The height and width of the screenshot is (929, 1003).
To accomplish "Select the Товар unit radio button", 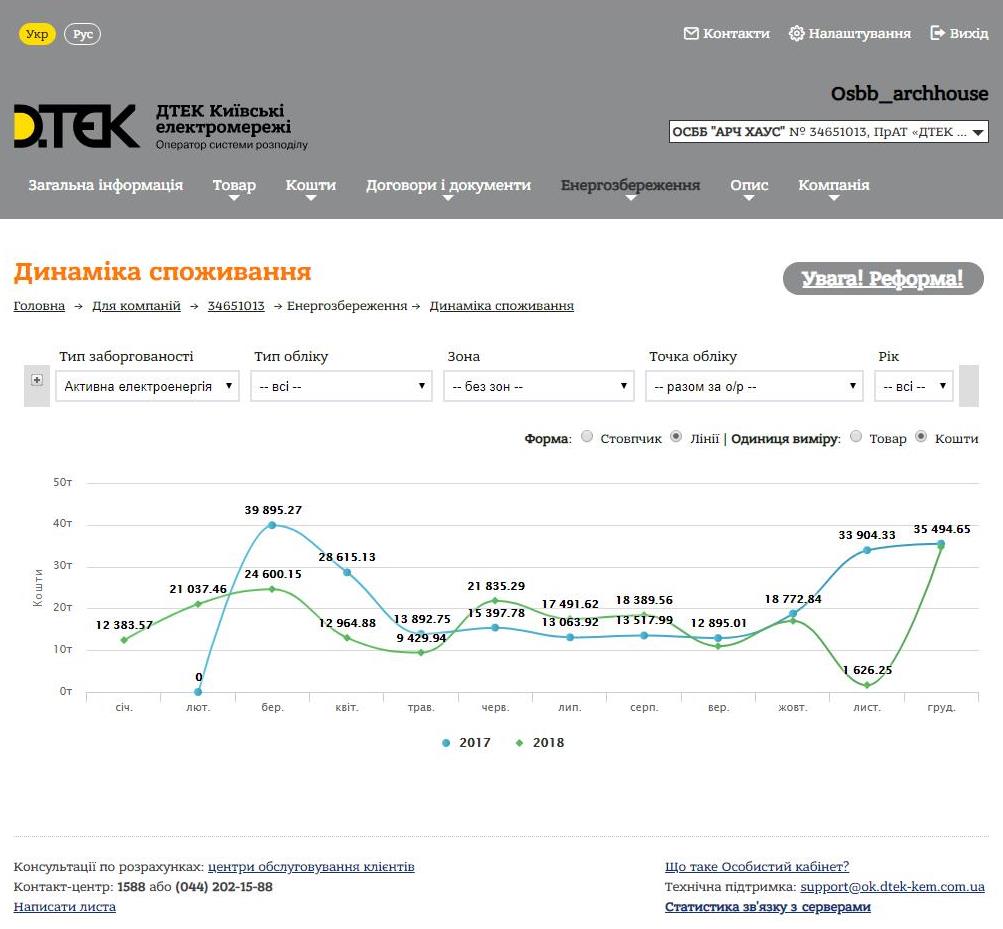I will point(856,437).
